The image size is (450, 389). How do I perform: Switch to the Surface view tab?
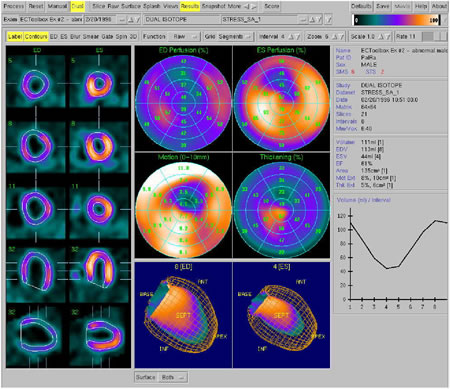(131, 6)
